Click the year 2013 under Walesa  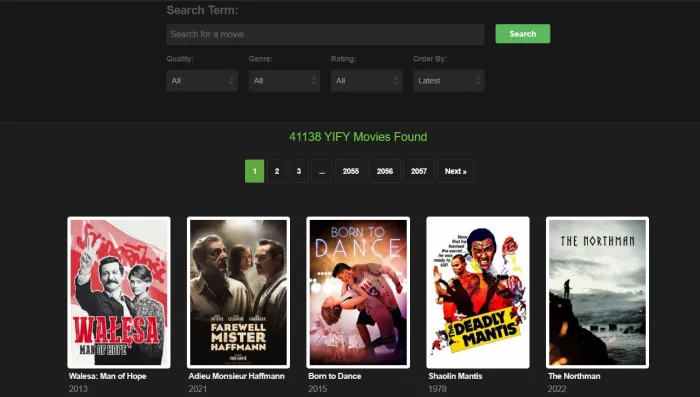[78, 389]
